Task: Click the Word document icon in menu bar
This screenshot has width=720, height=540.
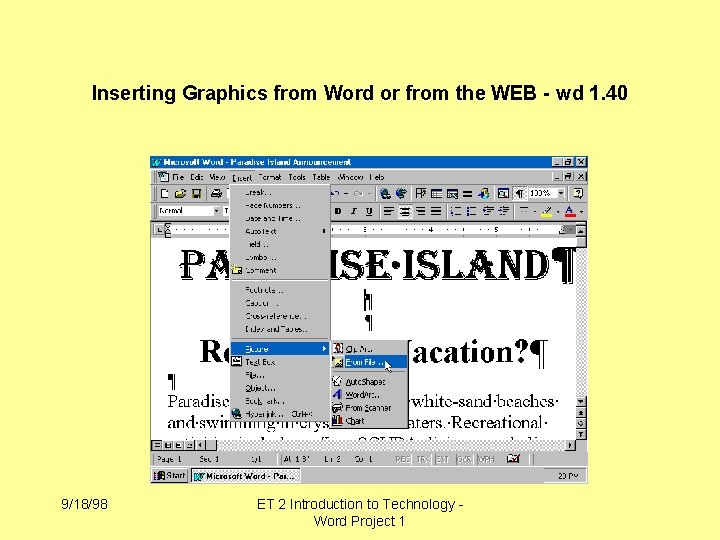Action: click(163, 177)
